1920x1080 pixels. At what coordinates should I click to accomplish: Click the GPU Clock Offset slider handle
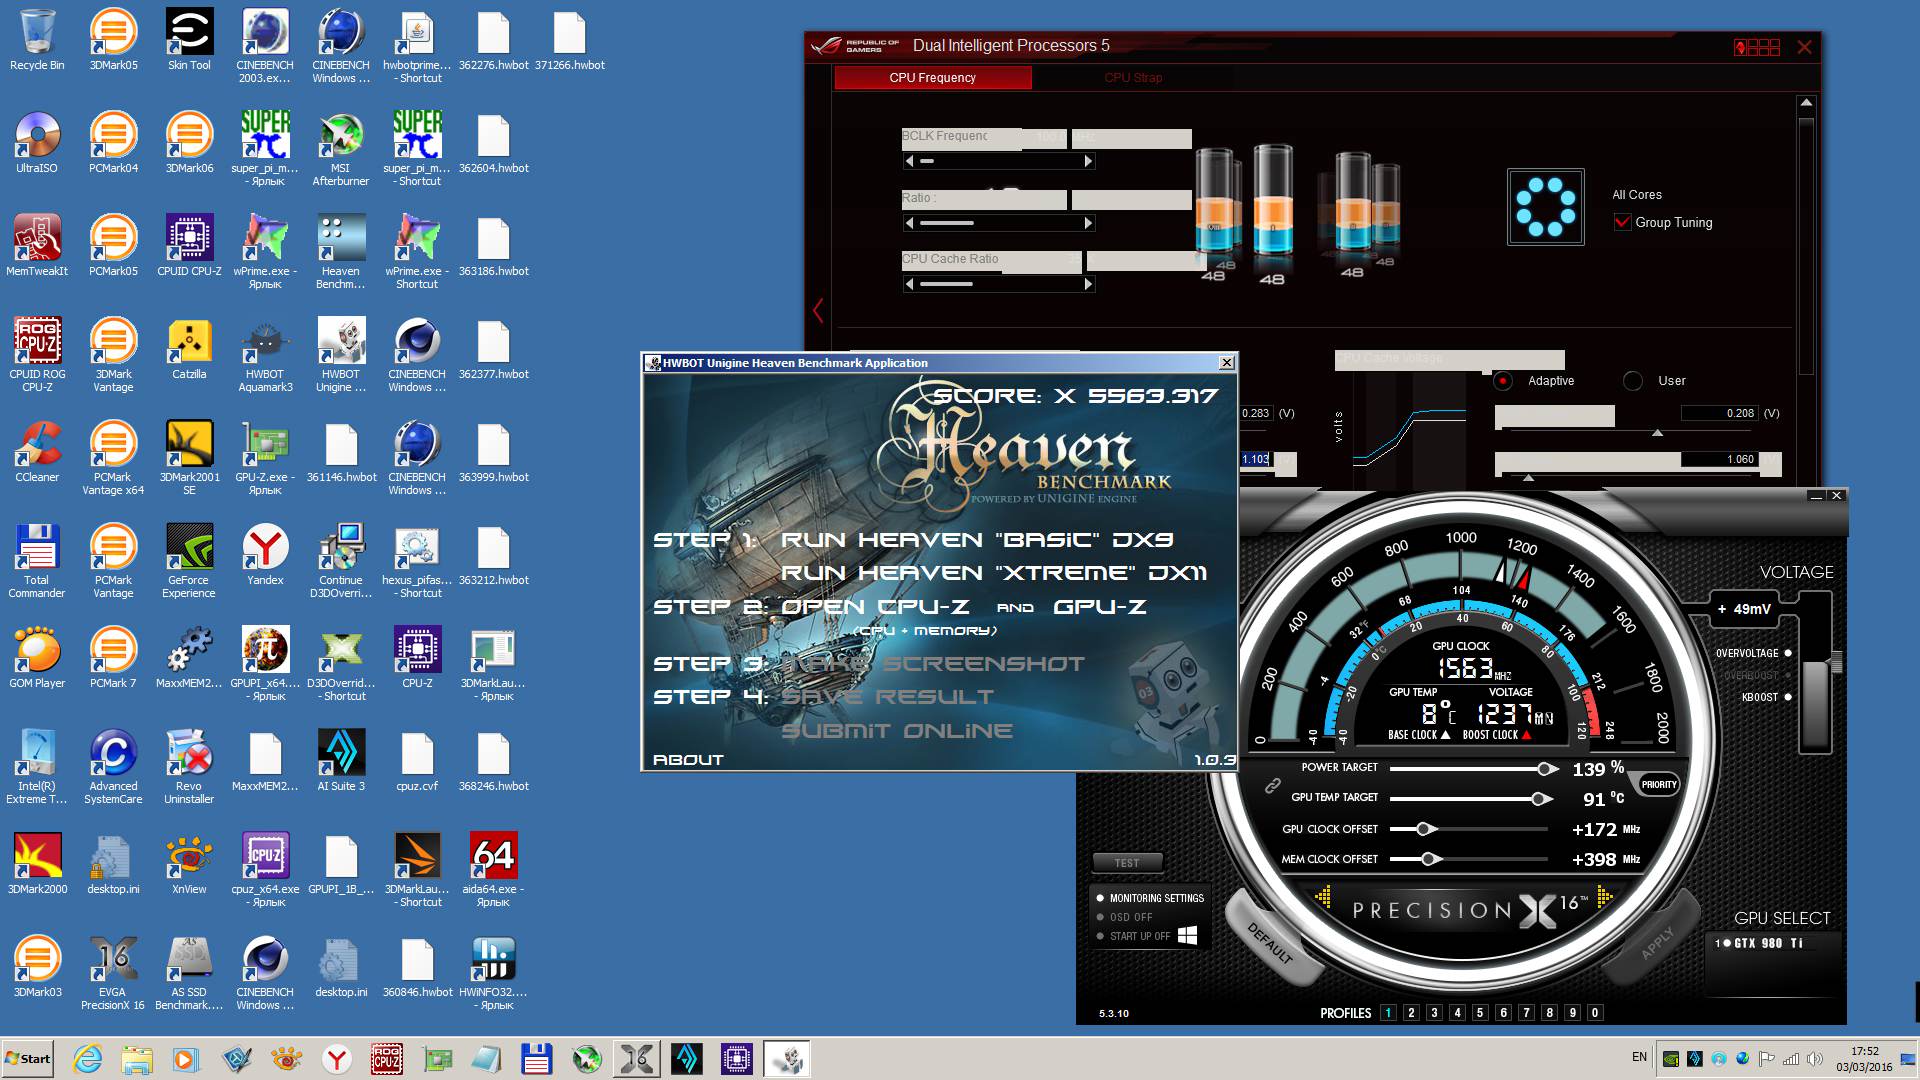[x=1426, y=829]
